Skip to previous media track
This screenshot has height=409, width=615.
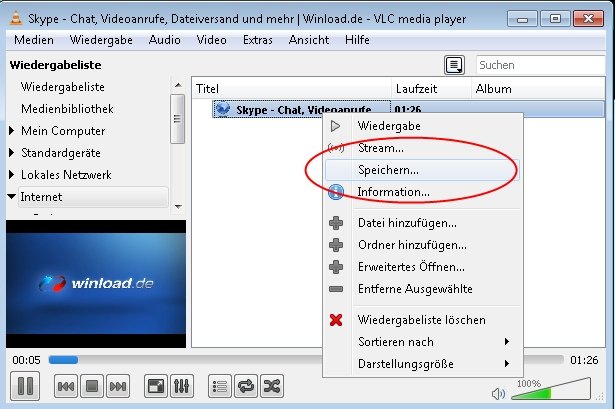point(66,387)
